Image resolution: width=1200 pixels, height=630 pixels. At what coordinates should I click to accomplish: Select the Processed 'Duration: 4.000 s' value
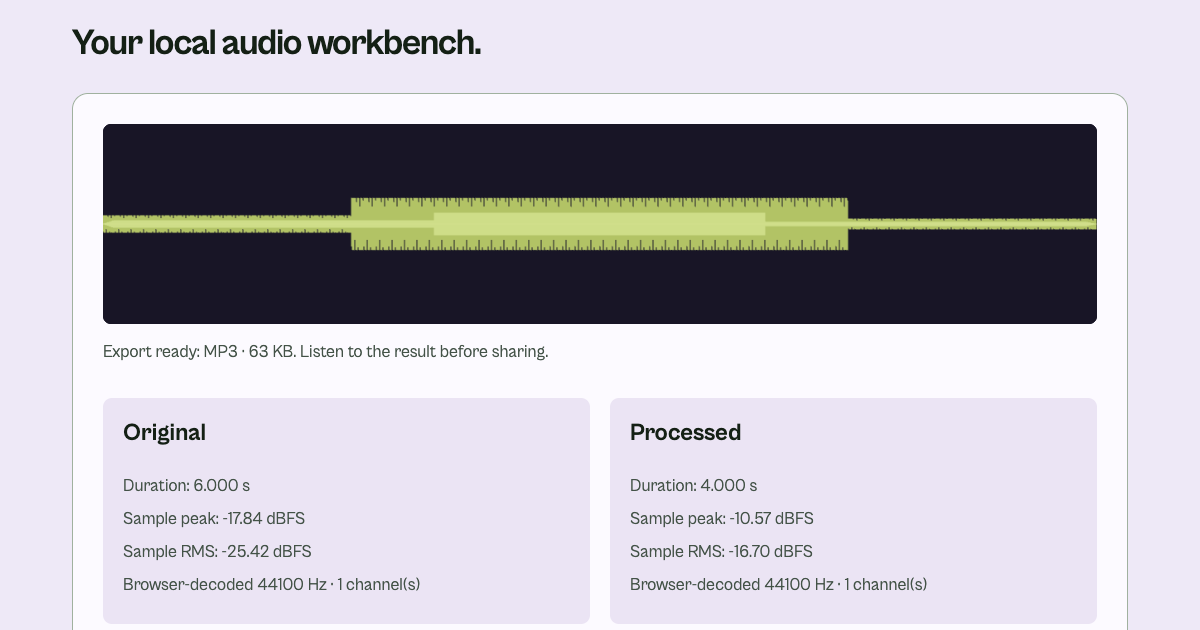pyautogui.click(x=694, y=485)
